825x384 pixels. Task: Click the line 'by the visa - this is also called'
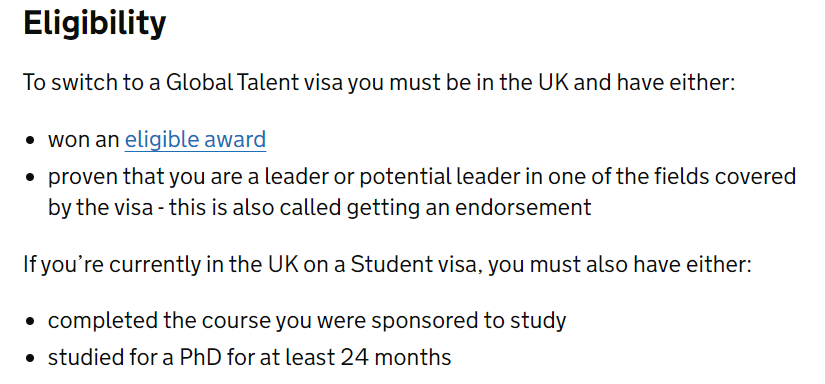click(319, 207)
